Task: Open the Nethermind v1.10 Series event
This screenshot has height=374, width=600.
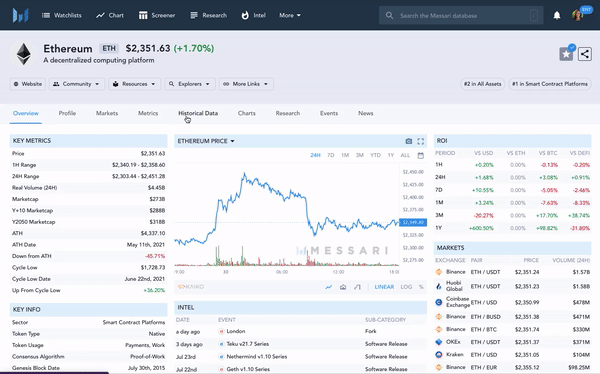Action: 256,356
